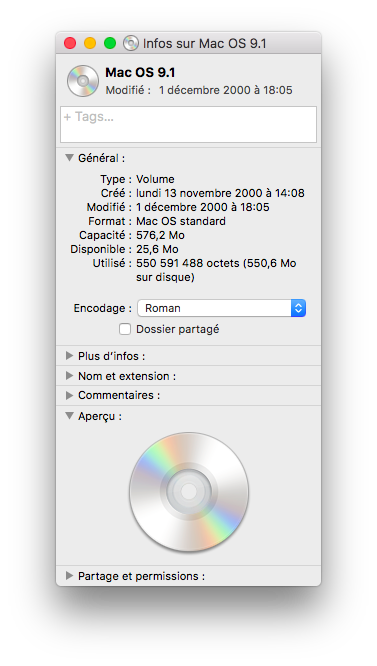Viewport: 377px width, 666px height.
Task: Collapse the Général section
Action: (x=69, y=158)
